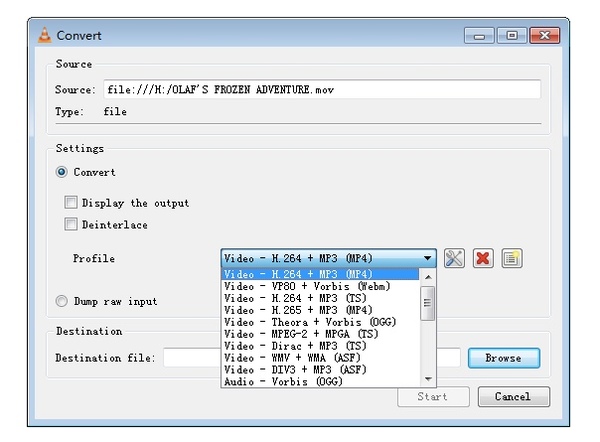Click the Start button
The image size is (600, 442).
433,396
